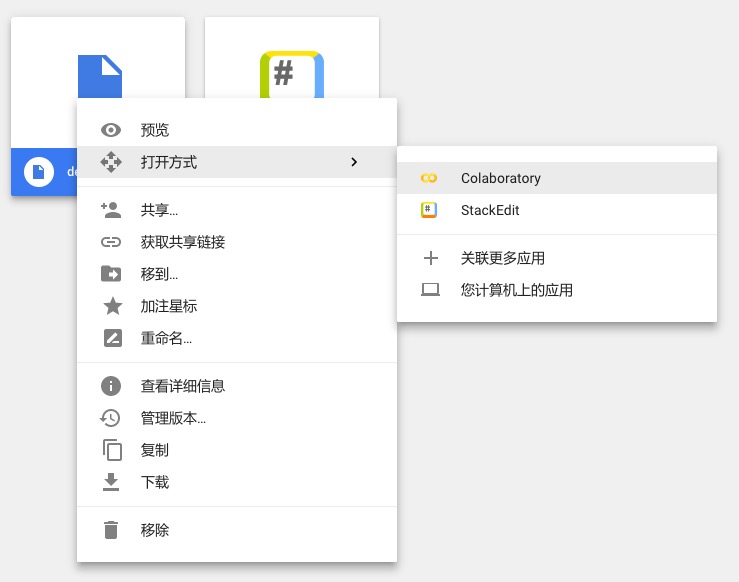Select 移到... from the context menu

[x=160, y=274]
